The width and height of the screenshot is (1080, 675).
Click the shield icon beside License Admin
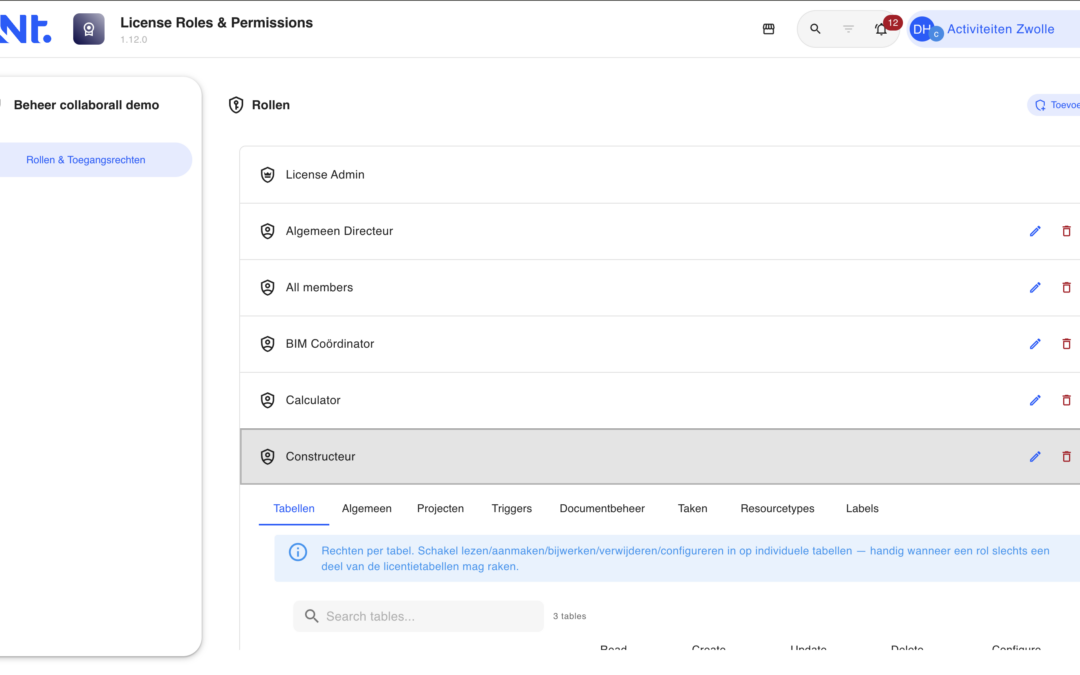click(x=267, y=175)
